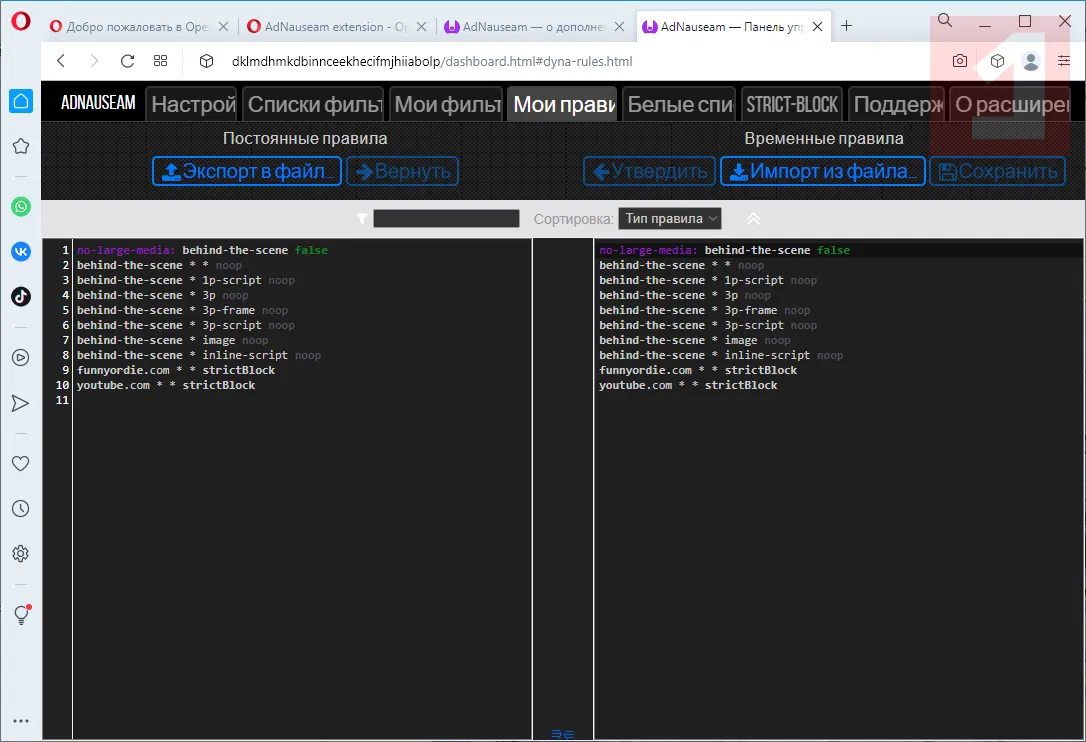Screen dimensions: 1086x742
Task: Switch to Списки фильтров tab
Action: point(313,104)
